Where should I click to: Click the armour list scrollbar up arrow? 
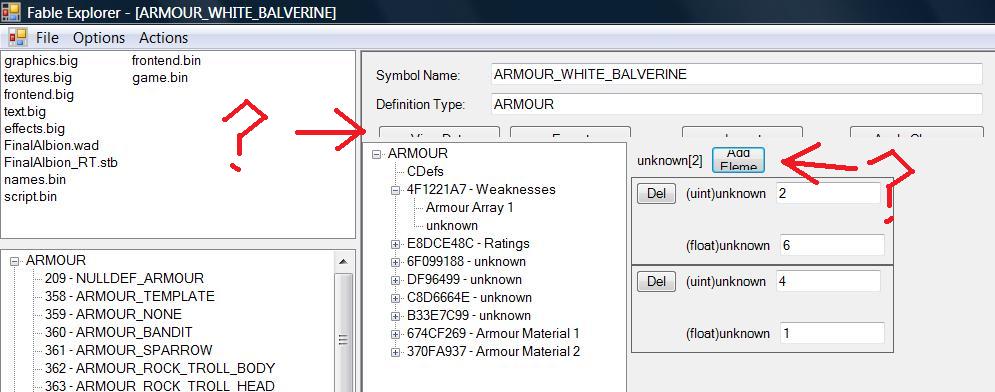pyautogui.click(x=343, y=262)
